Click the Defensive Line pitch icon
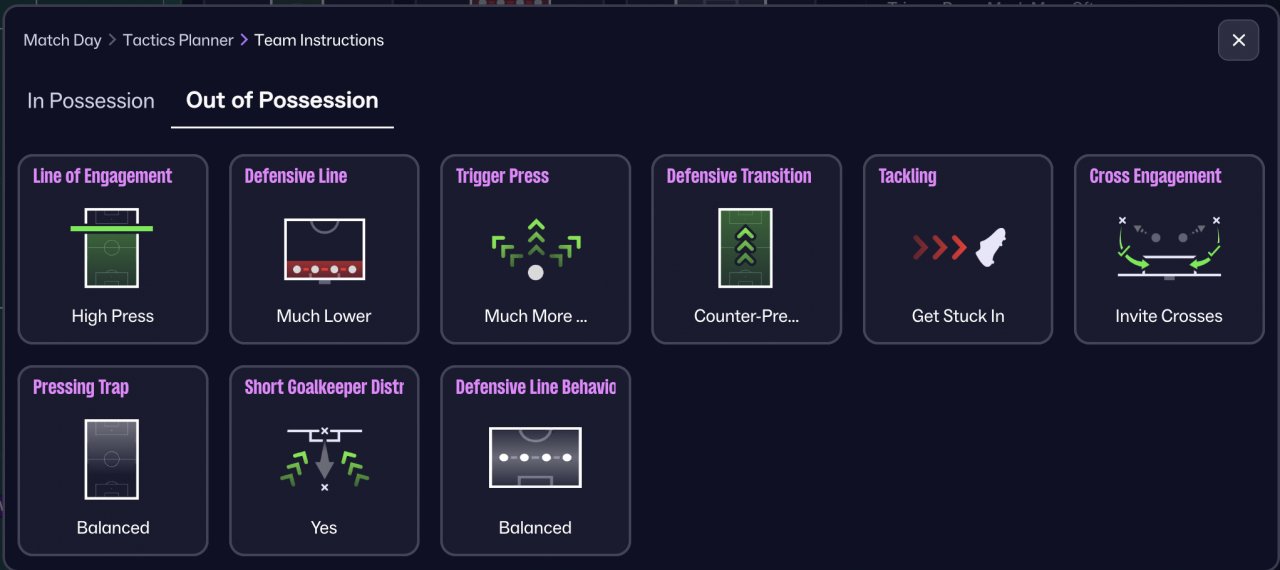This screenshot has height=570, width=1280. [324, 247]
